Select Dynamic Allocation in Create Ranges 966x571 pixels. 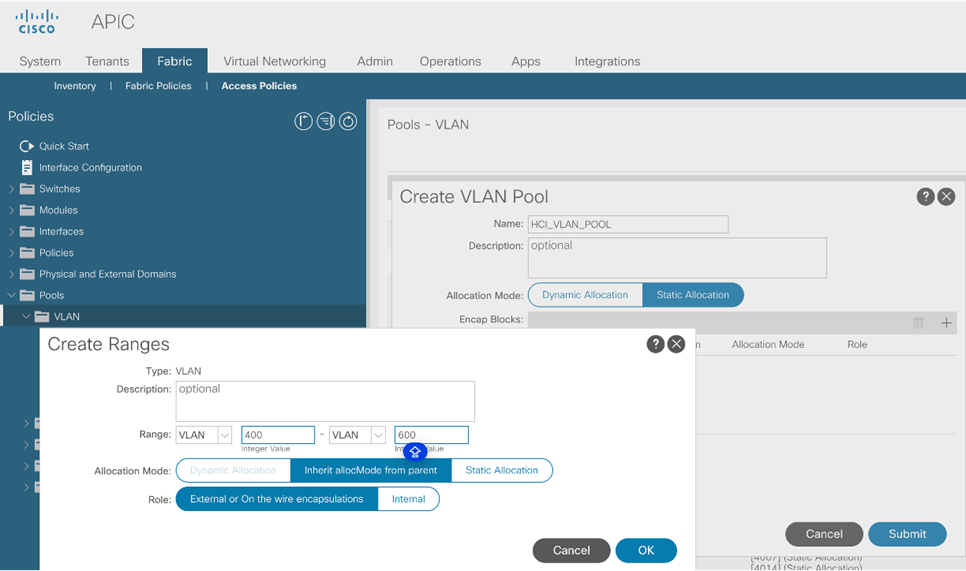[x=233, y=471]
